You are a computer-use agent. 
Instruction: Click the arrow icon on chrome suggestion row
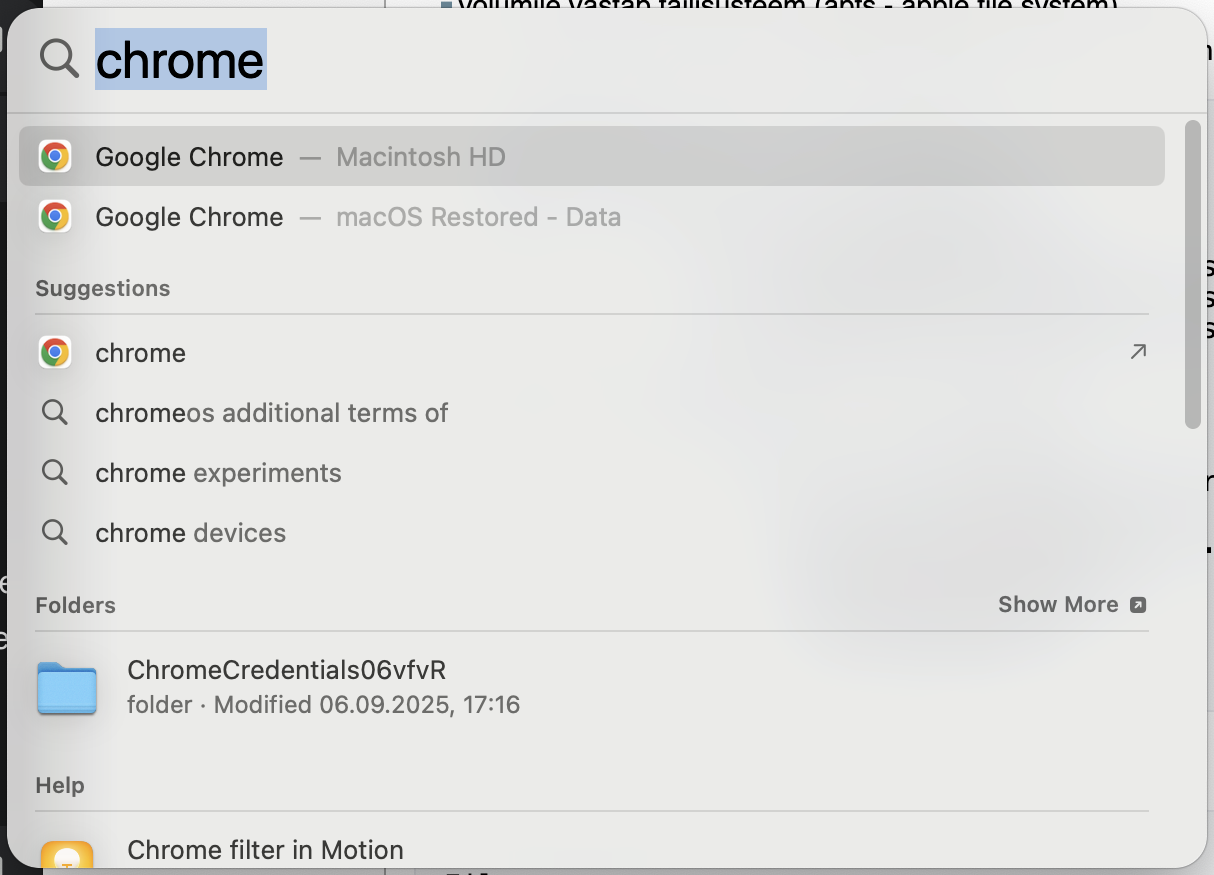[1138, 352]
